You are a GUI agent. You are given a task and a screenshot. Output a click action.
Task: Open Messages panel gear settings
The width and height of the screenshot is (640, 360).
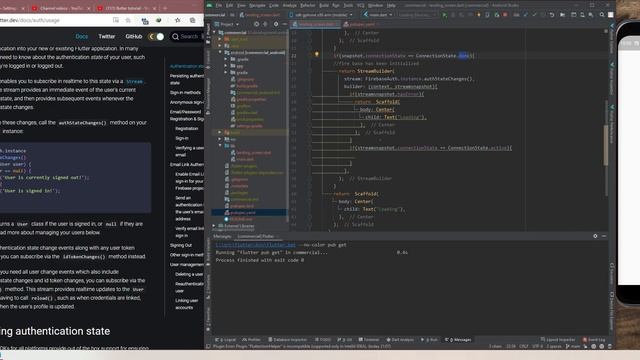(595, 236)
